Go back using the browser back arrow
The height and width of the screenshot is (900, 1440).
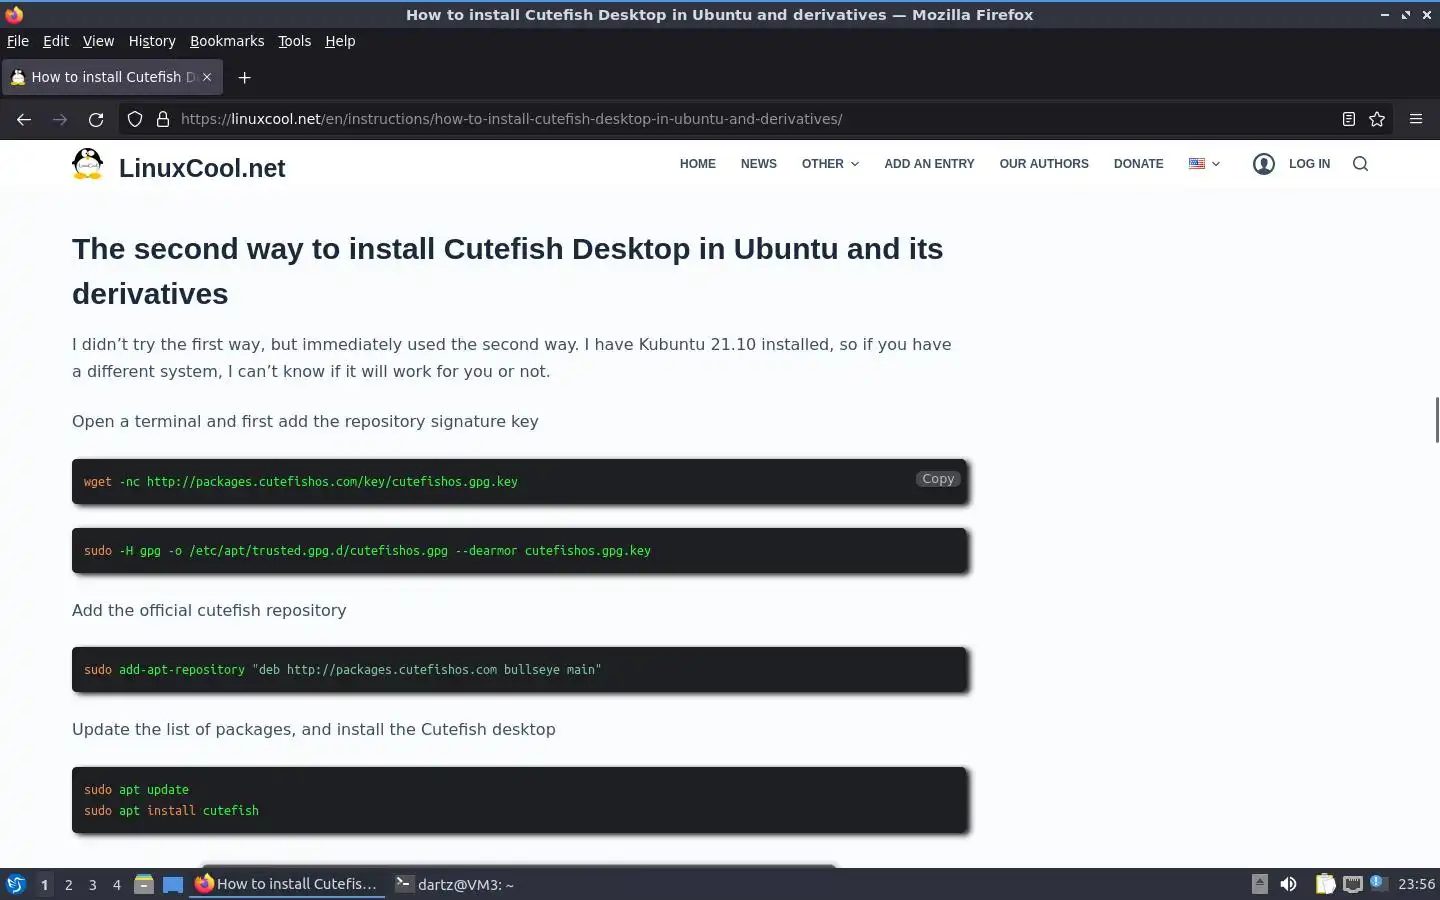click(x=24, y=119)
